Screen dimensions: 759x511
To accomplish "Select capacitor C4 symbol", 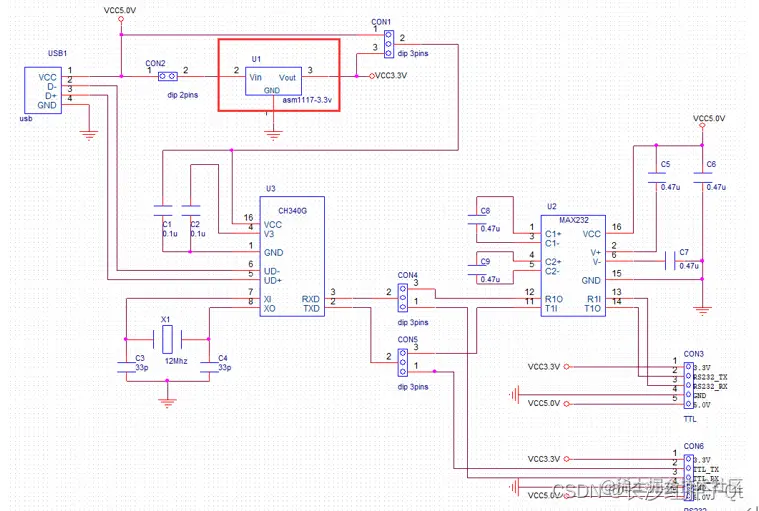I will click(x=209, y=367).
